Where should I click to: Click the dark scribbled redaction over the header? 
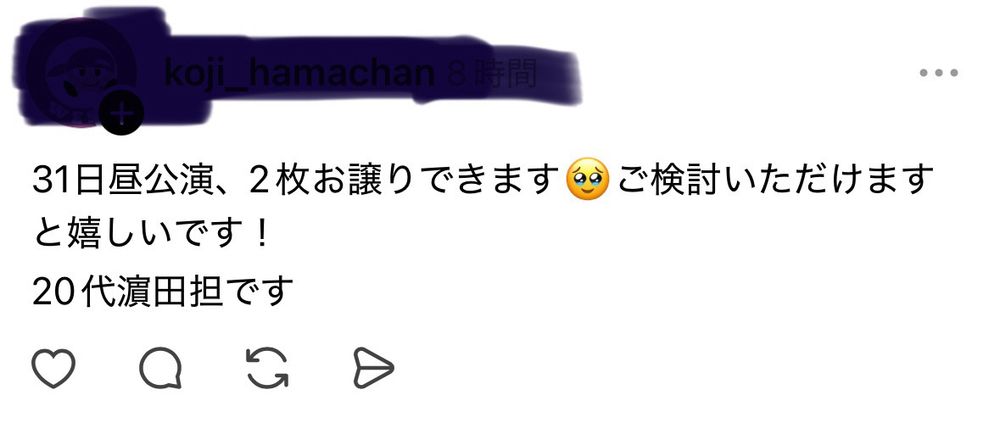pyautogui.click(x=300, y=67)
